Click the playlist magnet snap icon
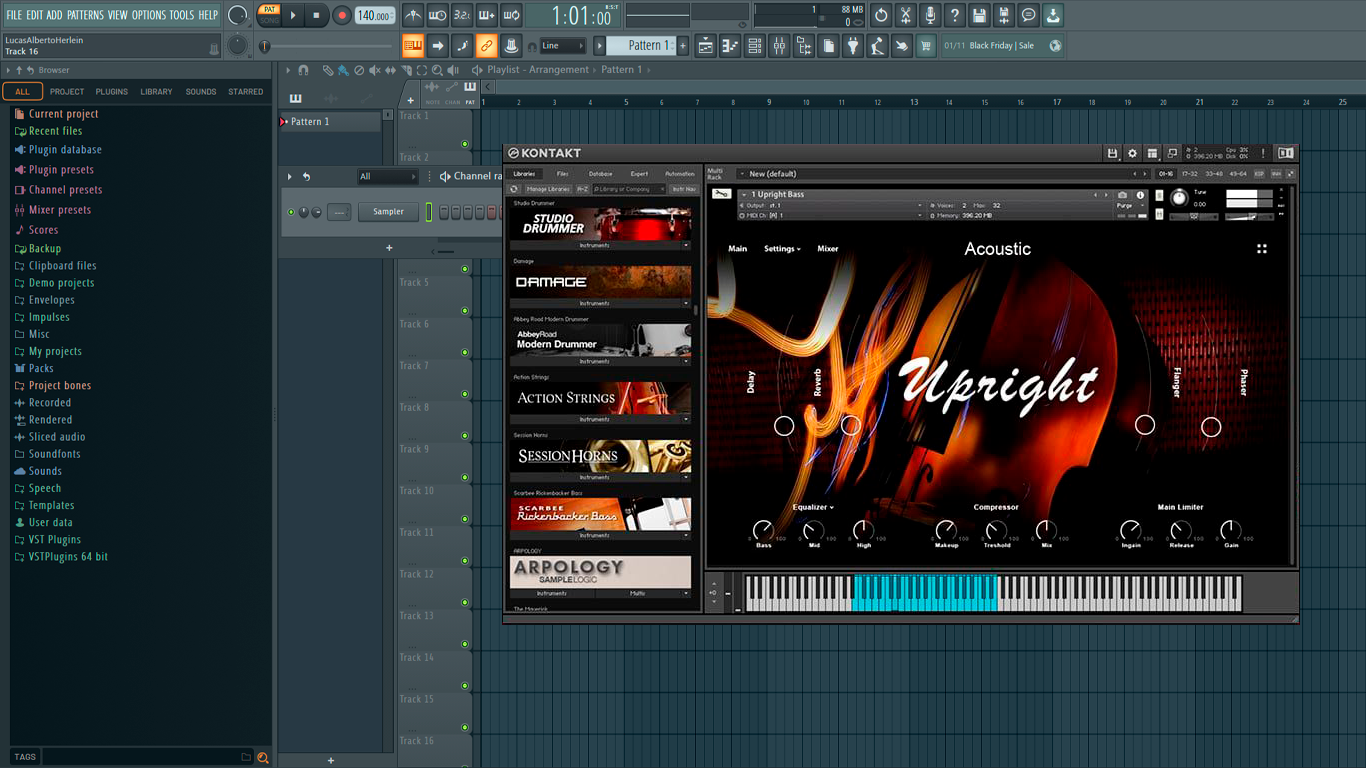 point(303,70)
